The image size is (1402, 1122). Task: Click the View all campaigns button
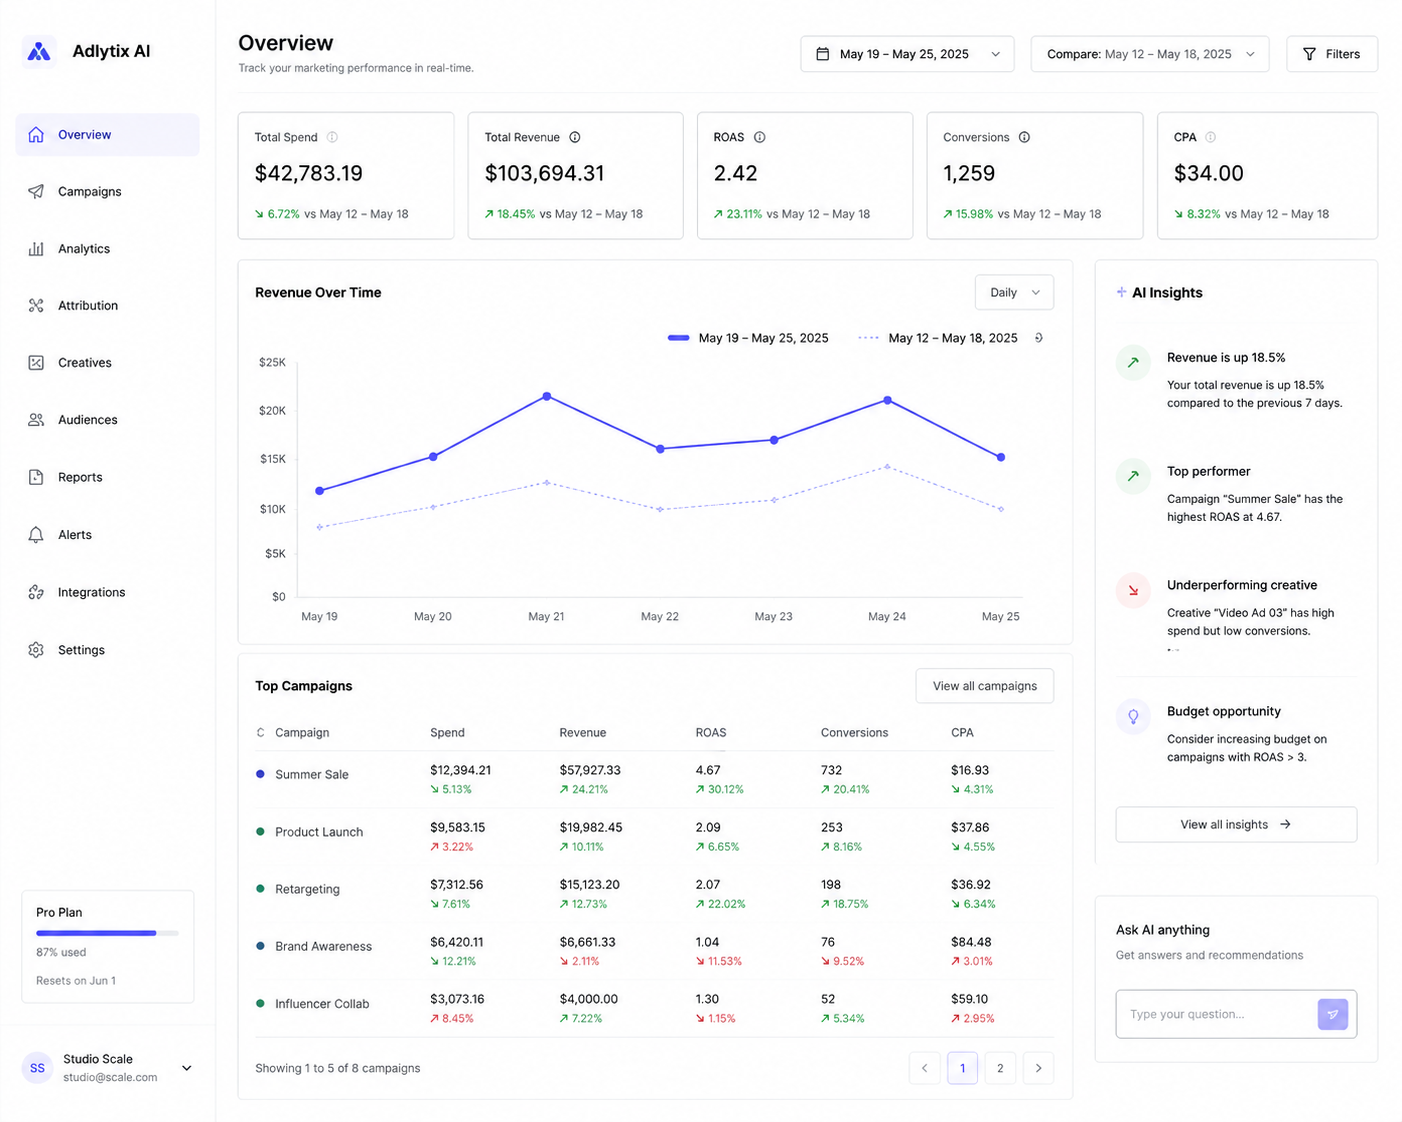coord(984,686)
